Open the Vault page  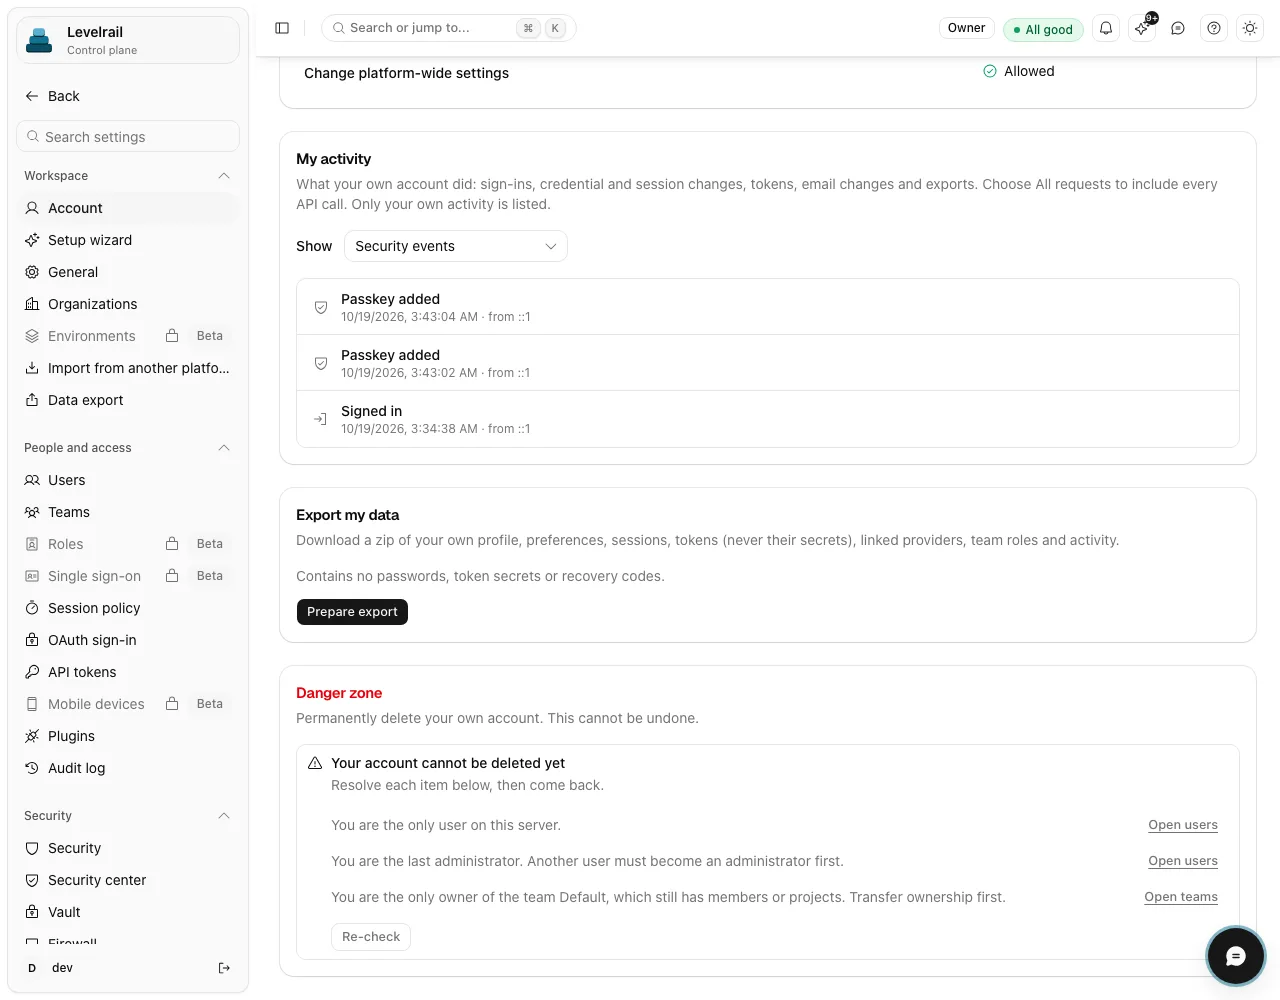coord(128,912)
